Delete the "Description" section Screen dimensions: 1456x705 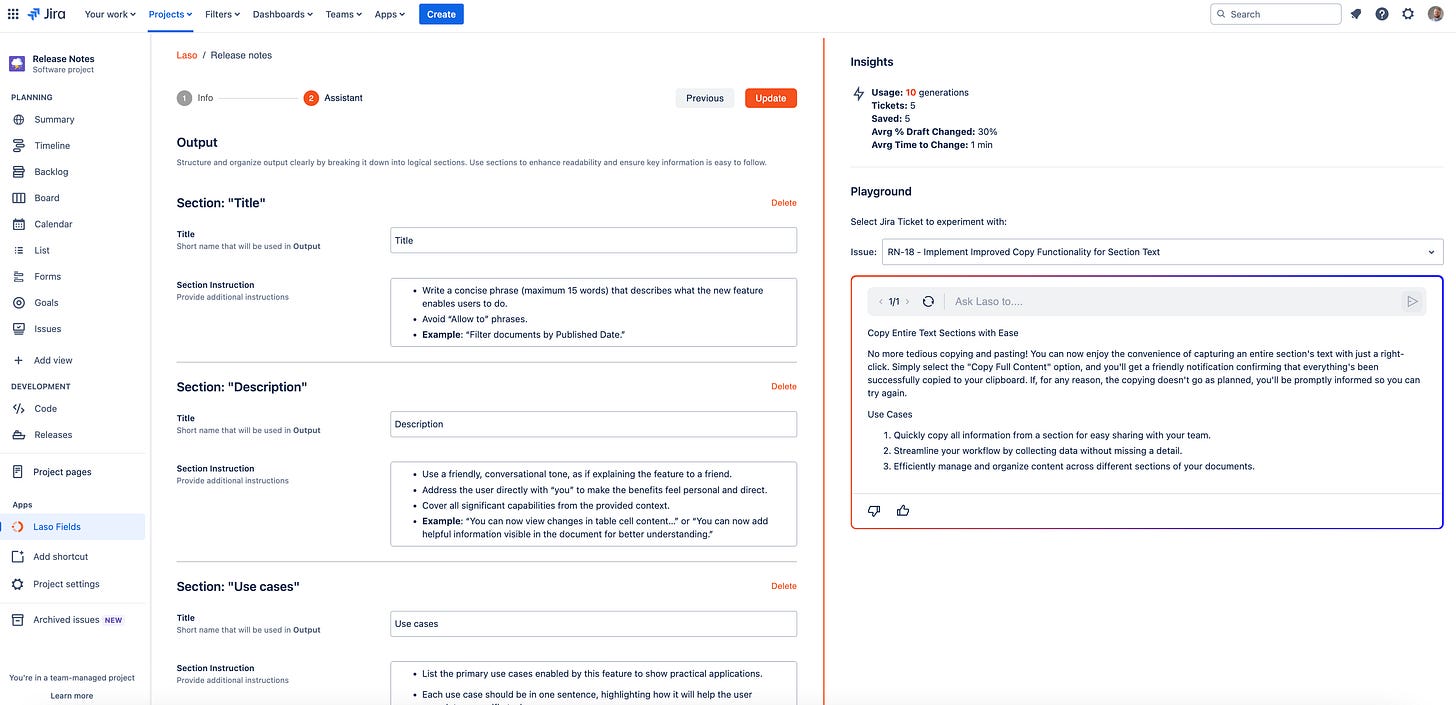tap(784, 386)
